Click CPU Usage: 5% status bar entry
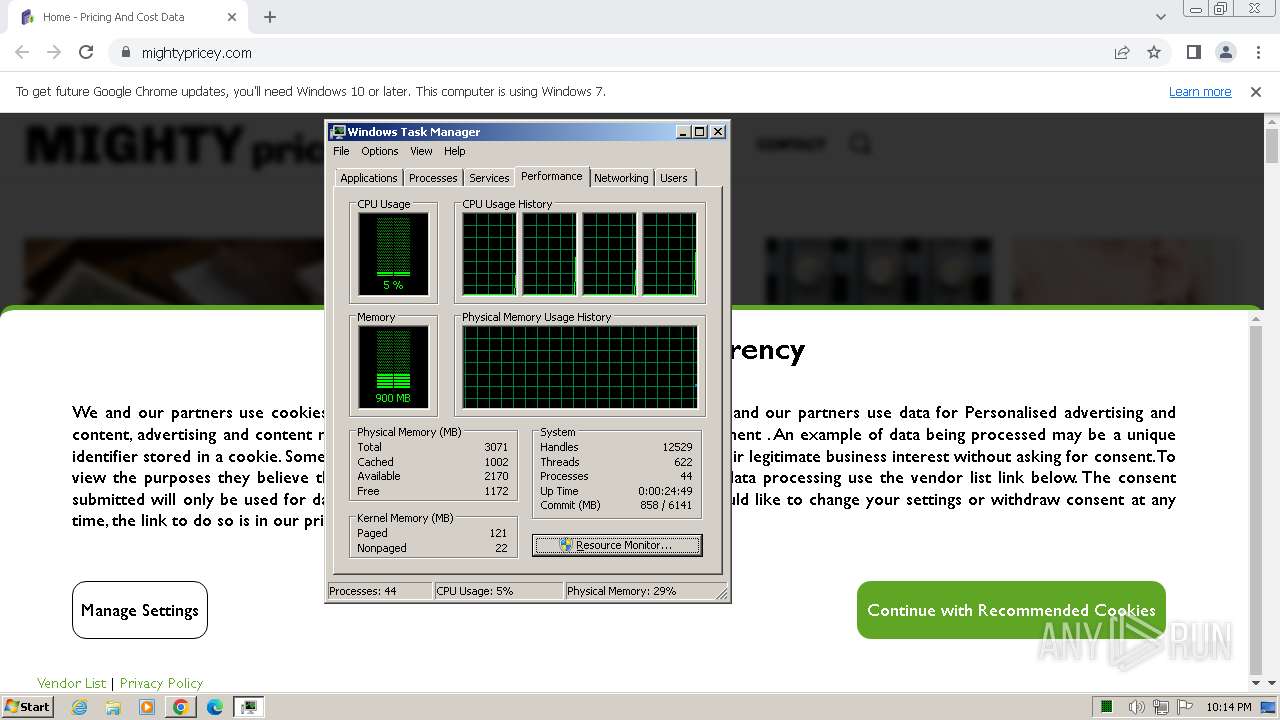The width and height of the screenshot is (1280, 720). (x=499, y=591)
